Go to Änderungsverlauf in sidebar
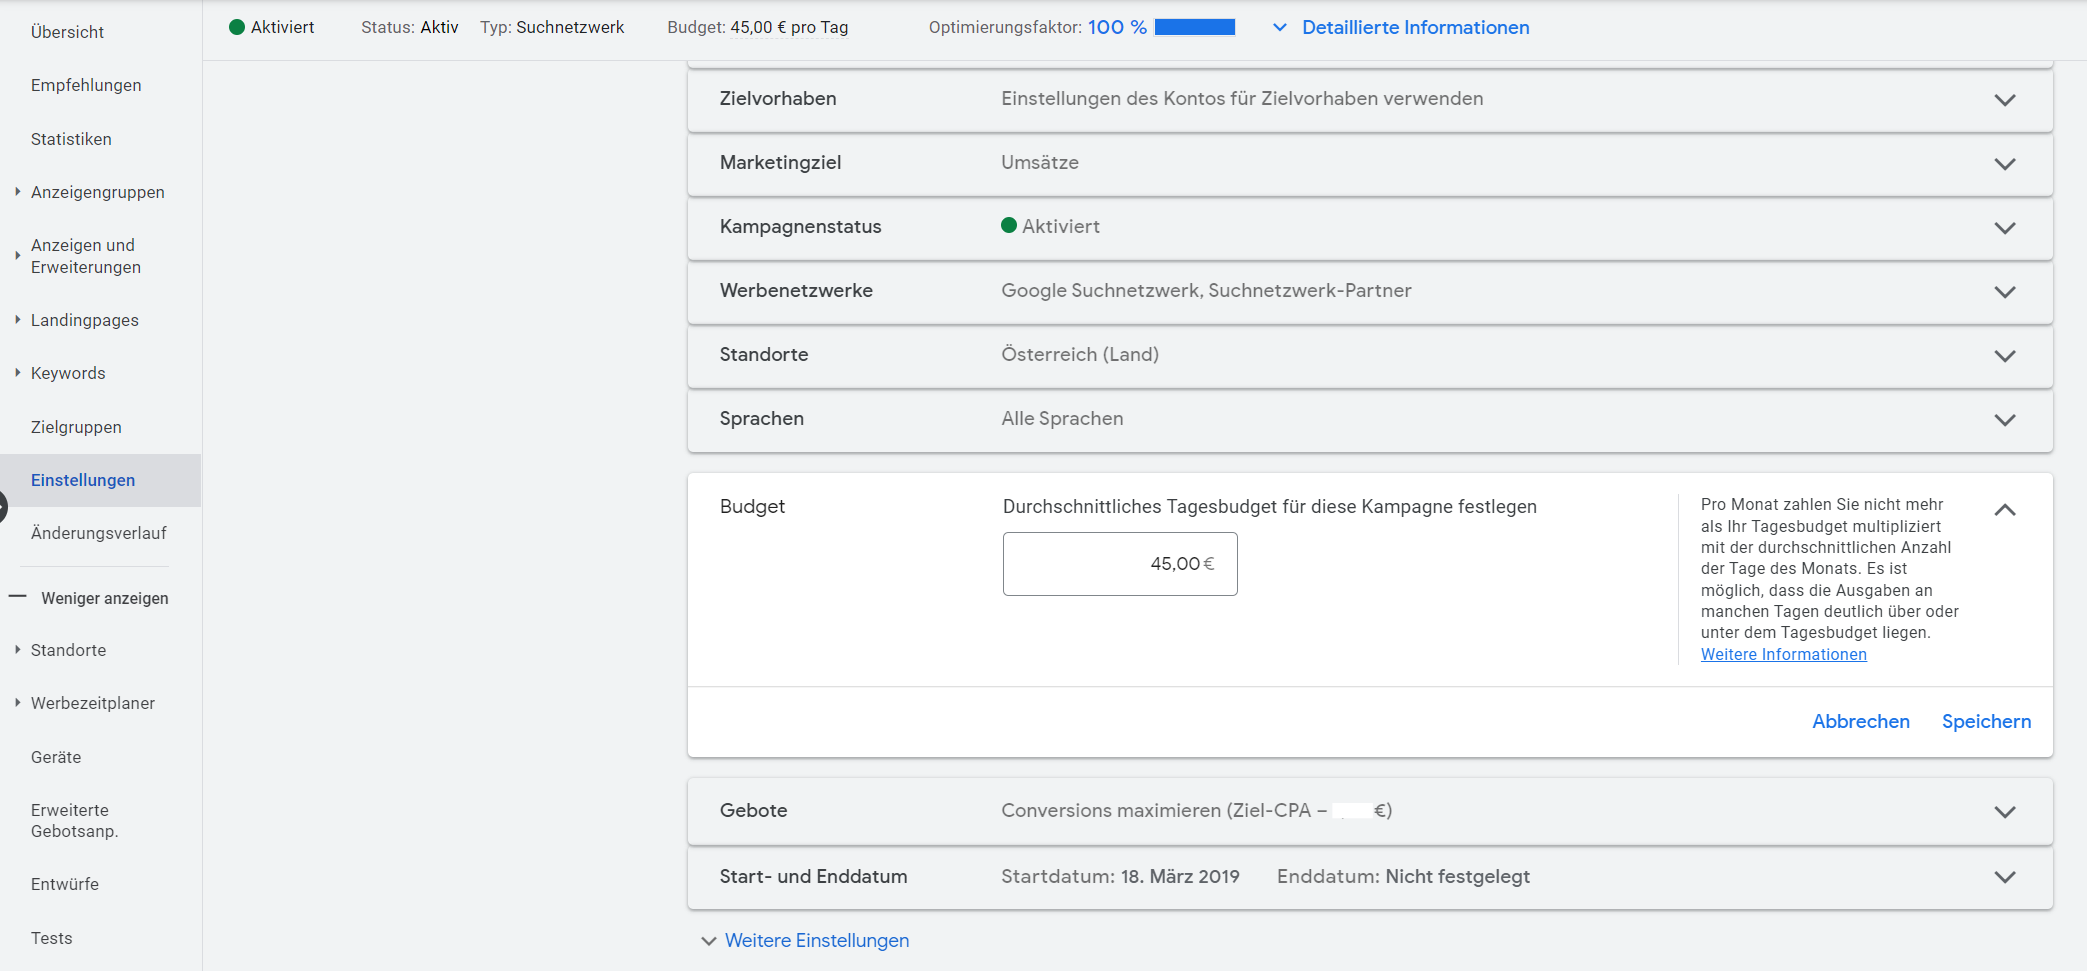 (98, 533)
